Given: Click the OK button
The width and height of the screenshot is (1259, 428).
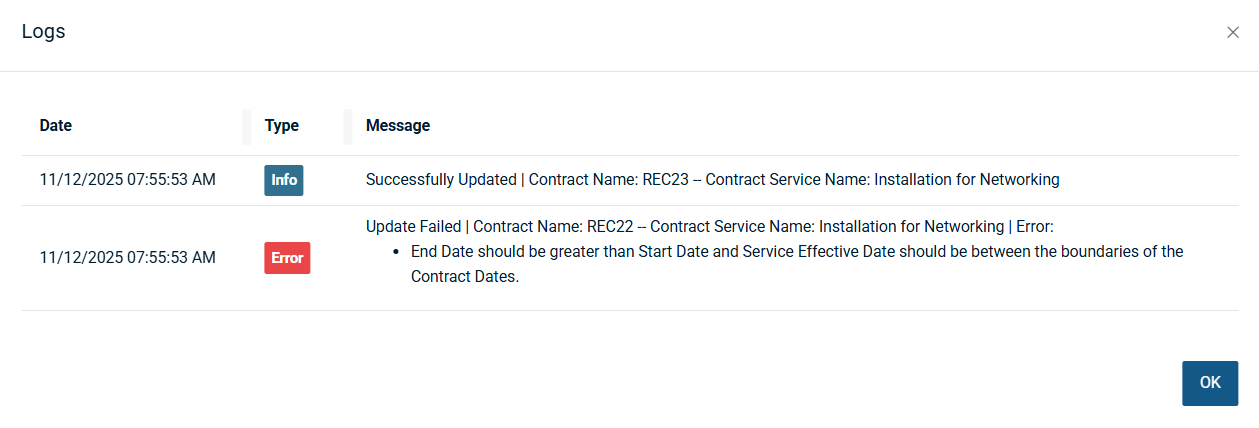Looking at the screenshot, I should pyautogui.click(x=1210, y=383).
